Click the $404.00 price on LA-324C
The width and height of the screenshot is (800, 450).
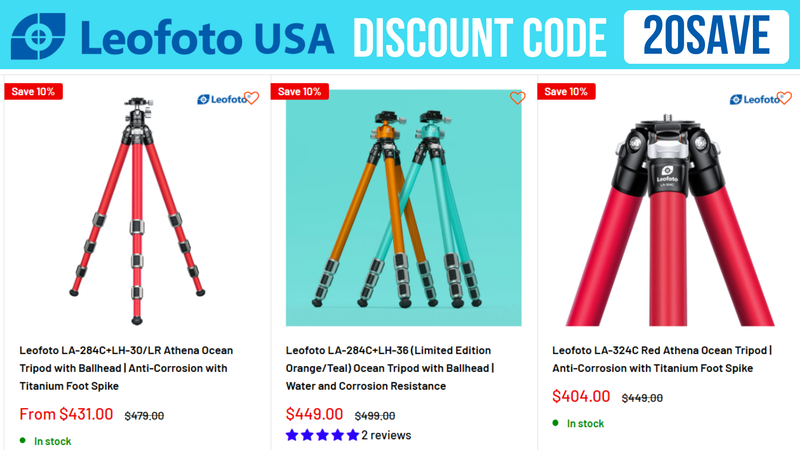click(581, 396)
